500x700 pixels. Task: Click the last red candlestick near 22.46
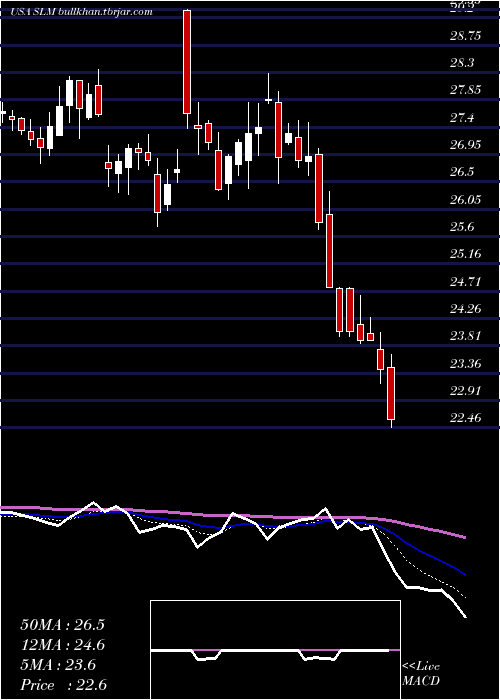[392, 393]
